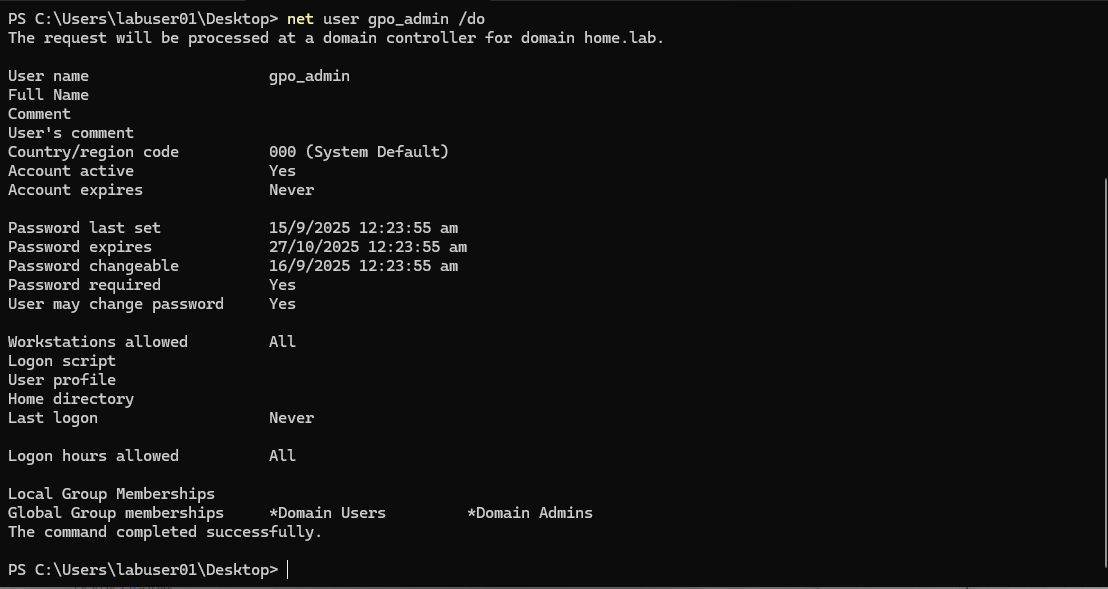Click '000 (System Default)' country code value
Image resolution: width=1108 pixels, height=589 pixels.
[x=358, y=152]
